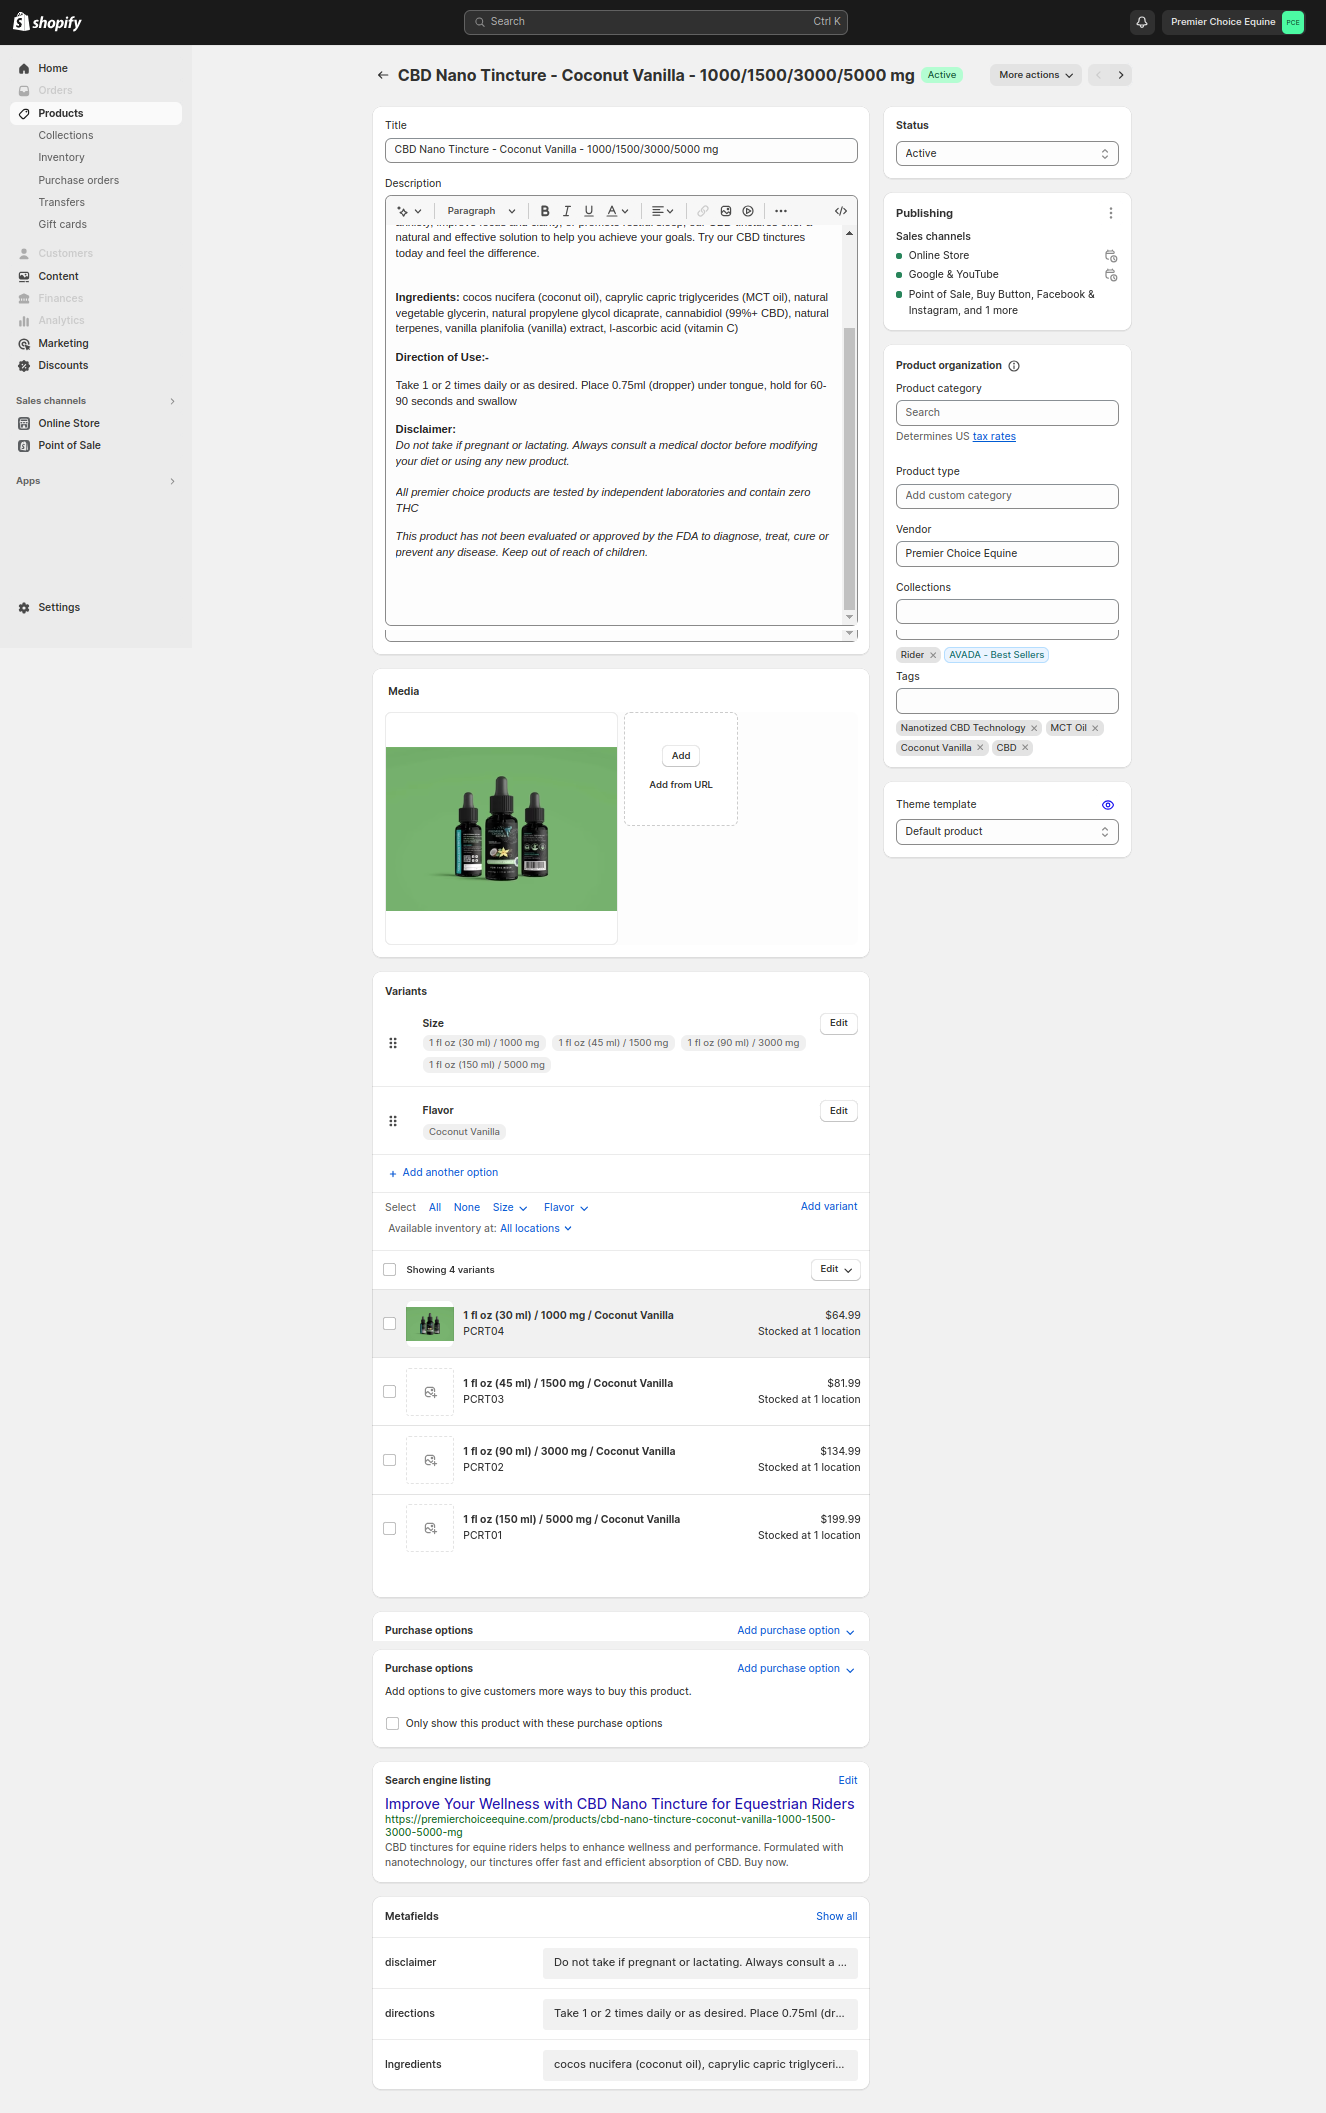Screen dimensions: 1326x2113
Task: Toggle bold formatting in description editor
Action: pos(545,211)
